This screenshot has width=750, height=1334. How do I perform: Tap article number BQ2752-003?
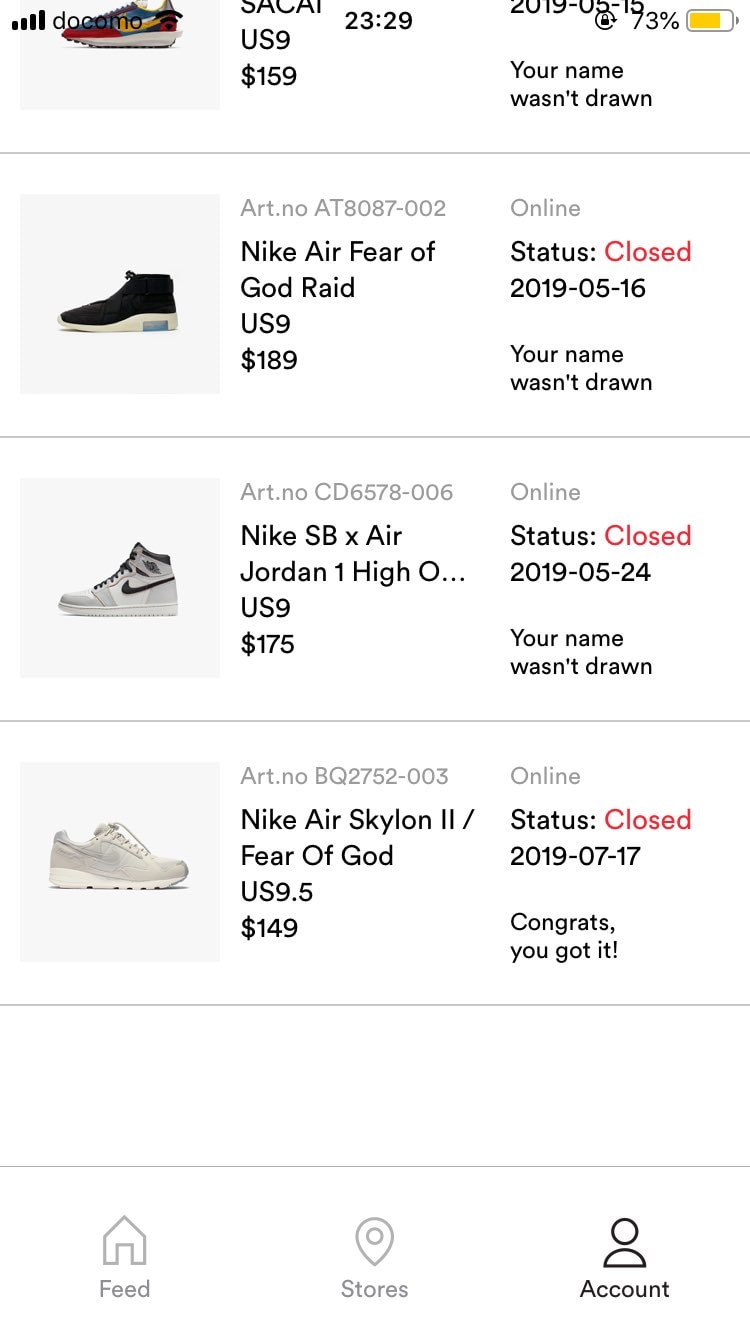[344, 776]
